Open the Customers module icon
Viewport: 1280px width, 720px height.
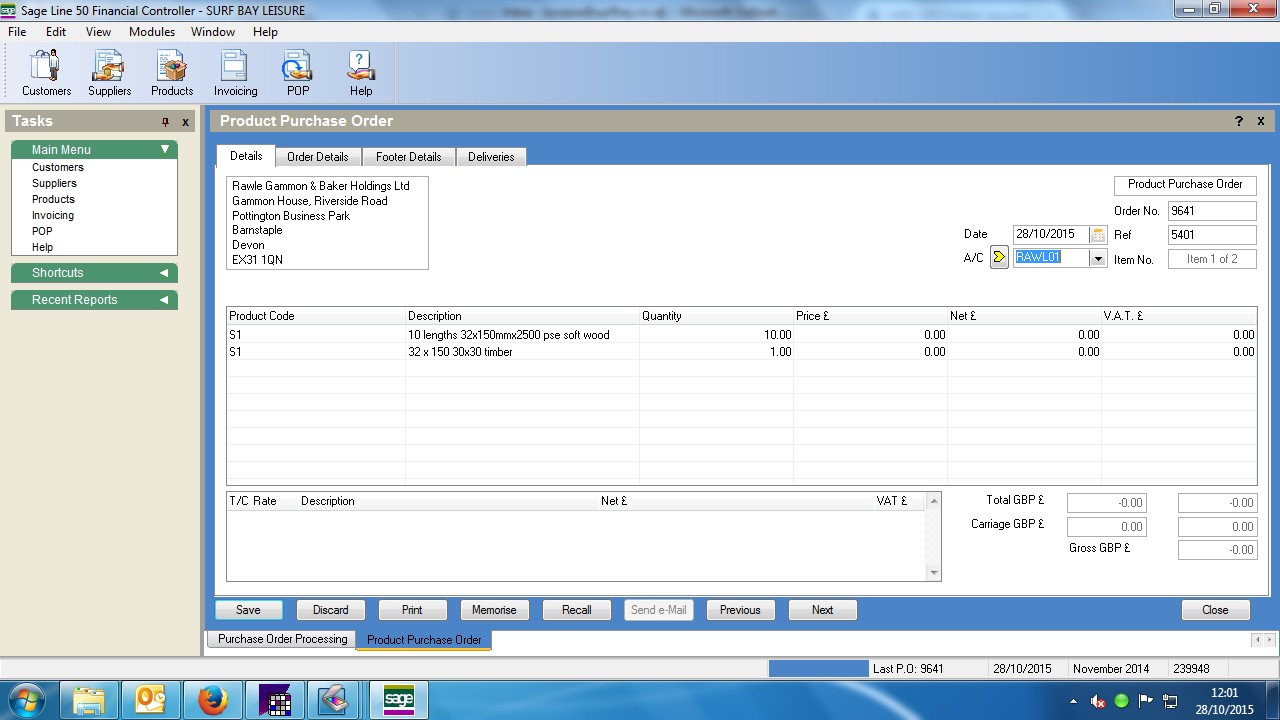click(46, 73)
